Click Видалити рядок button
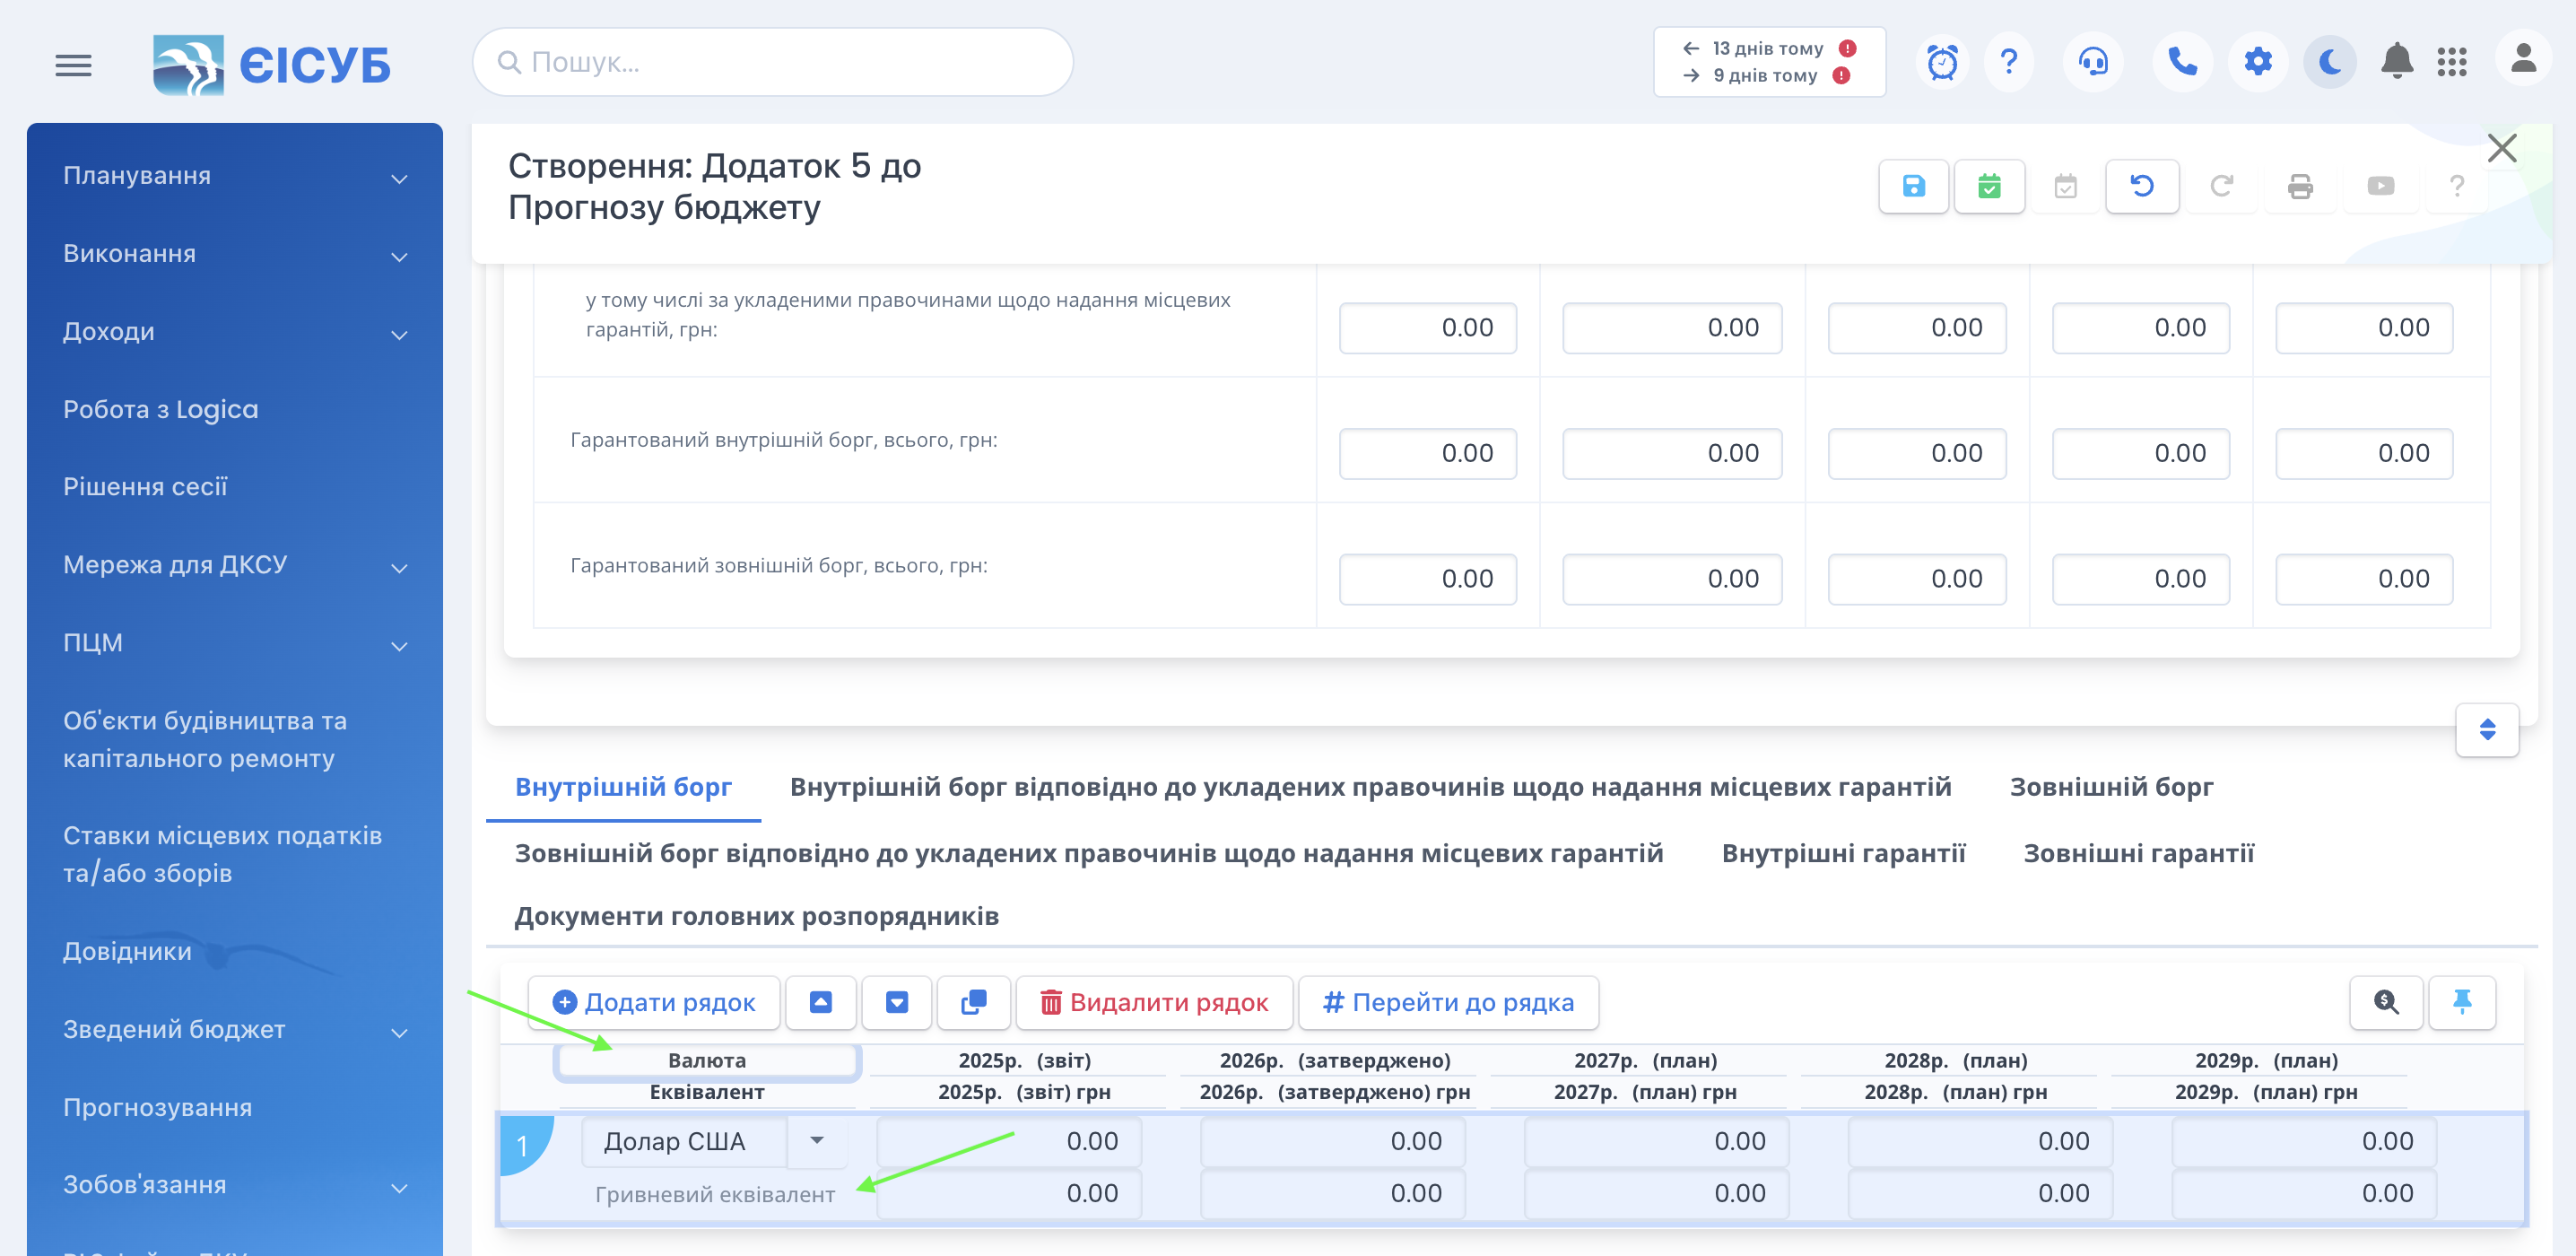 pos(1154,1002)
